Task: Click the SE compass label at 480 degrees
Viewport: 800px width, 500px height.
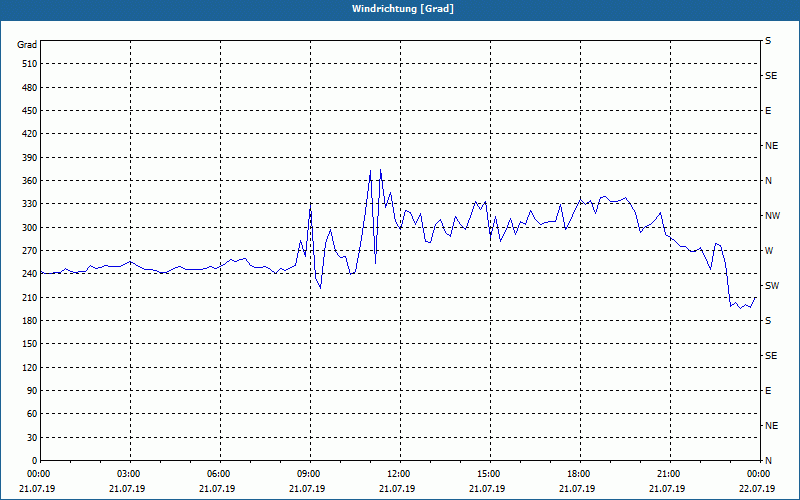Action: pyautogui.click(x=771, y=76)
